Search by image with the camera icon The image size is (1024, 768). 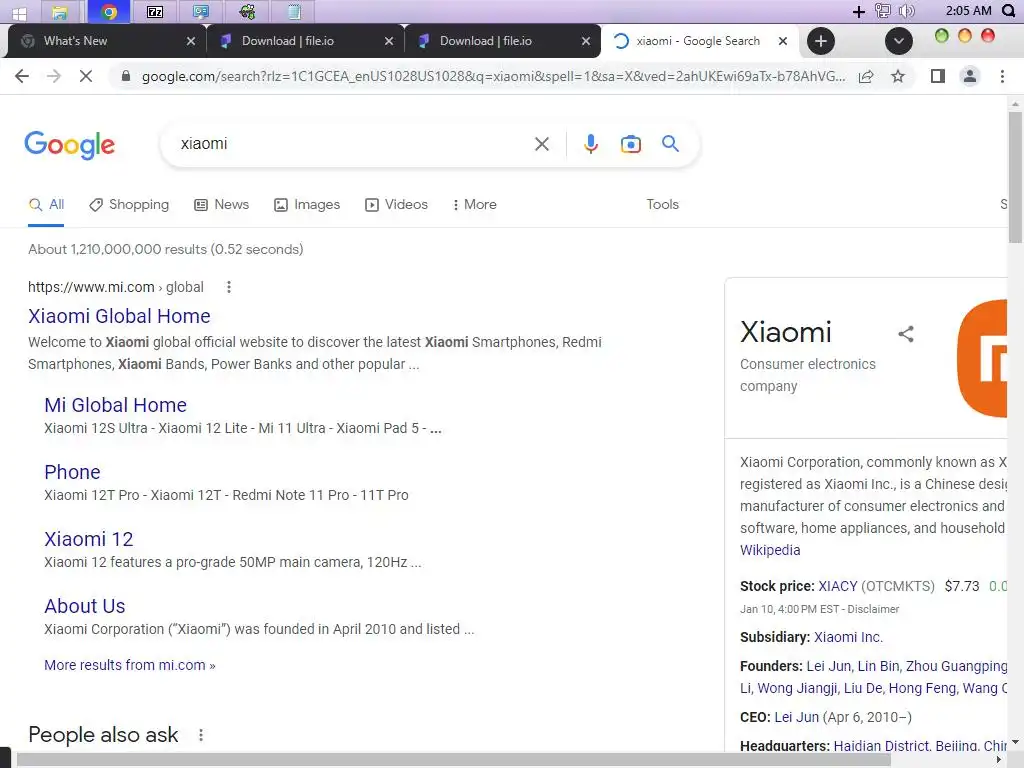(x=631, y=144)
